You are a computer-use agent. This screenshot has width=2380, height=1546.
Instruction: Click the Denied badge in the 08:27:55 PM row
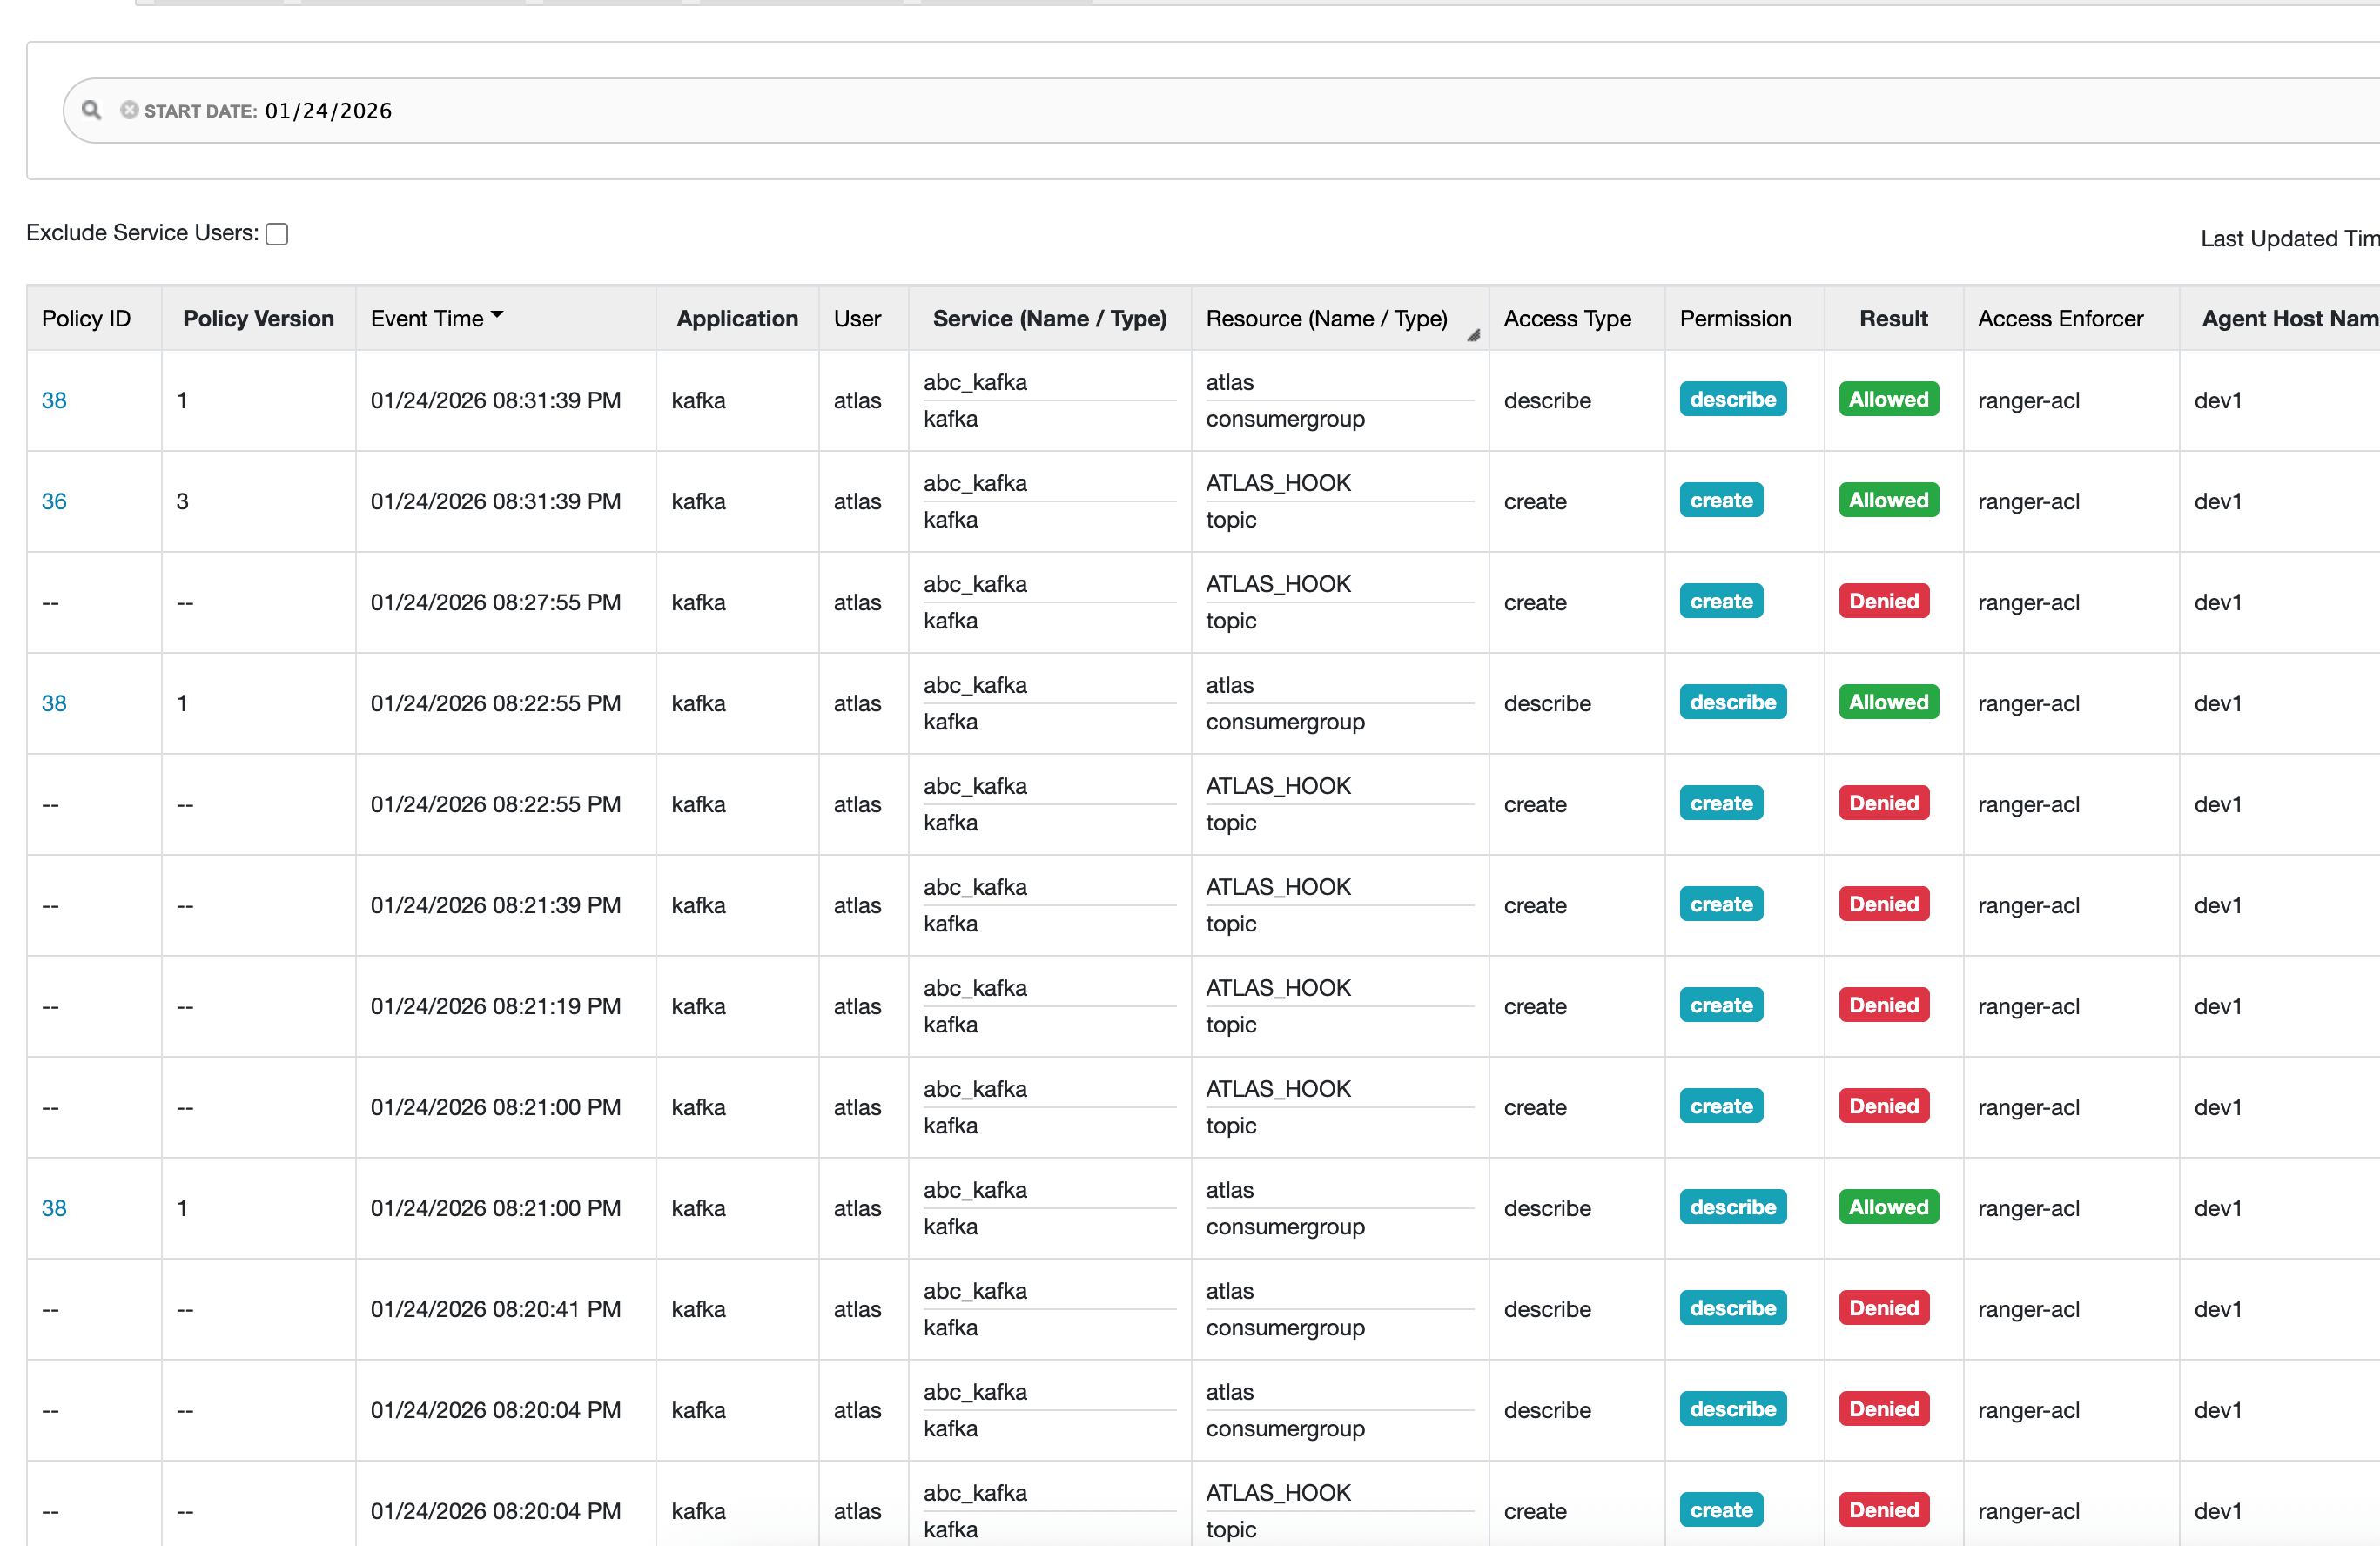(x=1883, y=601)
